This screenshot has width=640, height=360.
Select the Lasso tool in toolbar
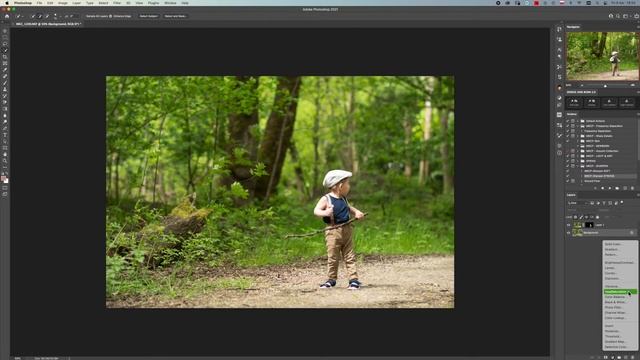pyautogui.click(x=5, y=44)
